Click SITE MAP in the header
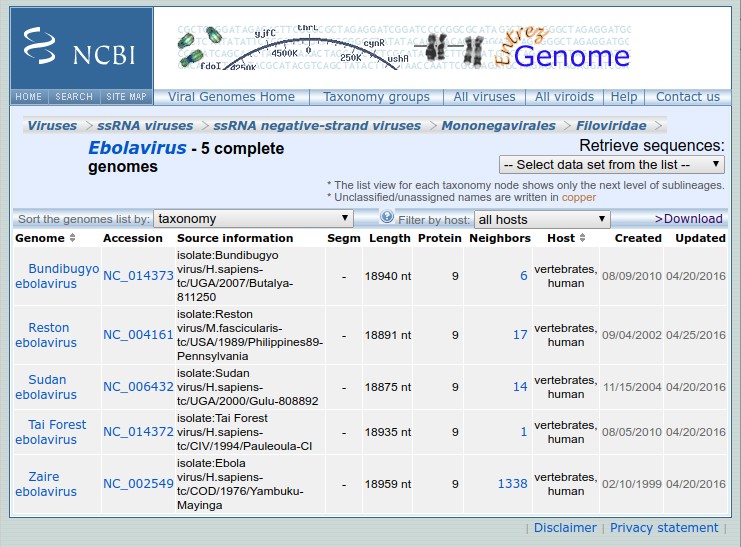 126,97
